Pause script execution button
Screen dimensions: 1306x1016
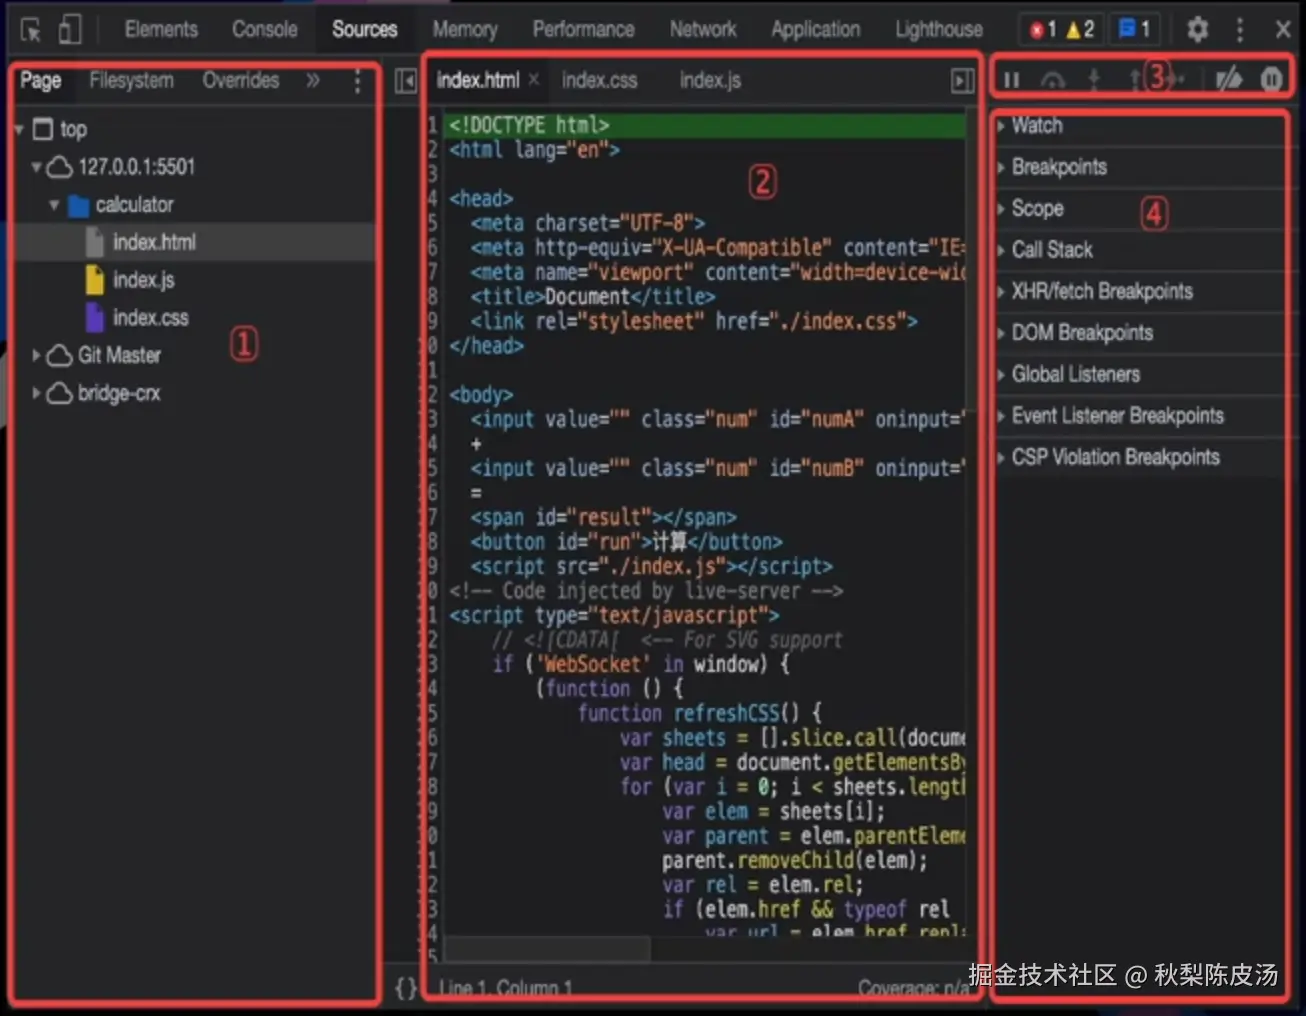1012,79
